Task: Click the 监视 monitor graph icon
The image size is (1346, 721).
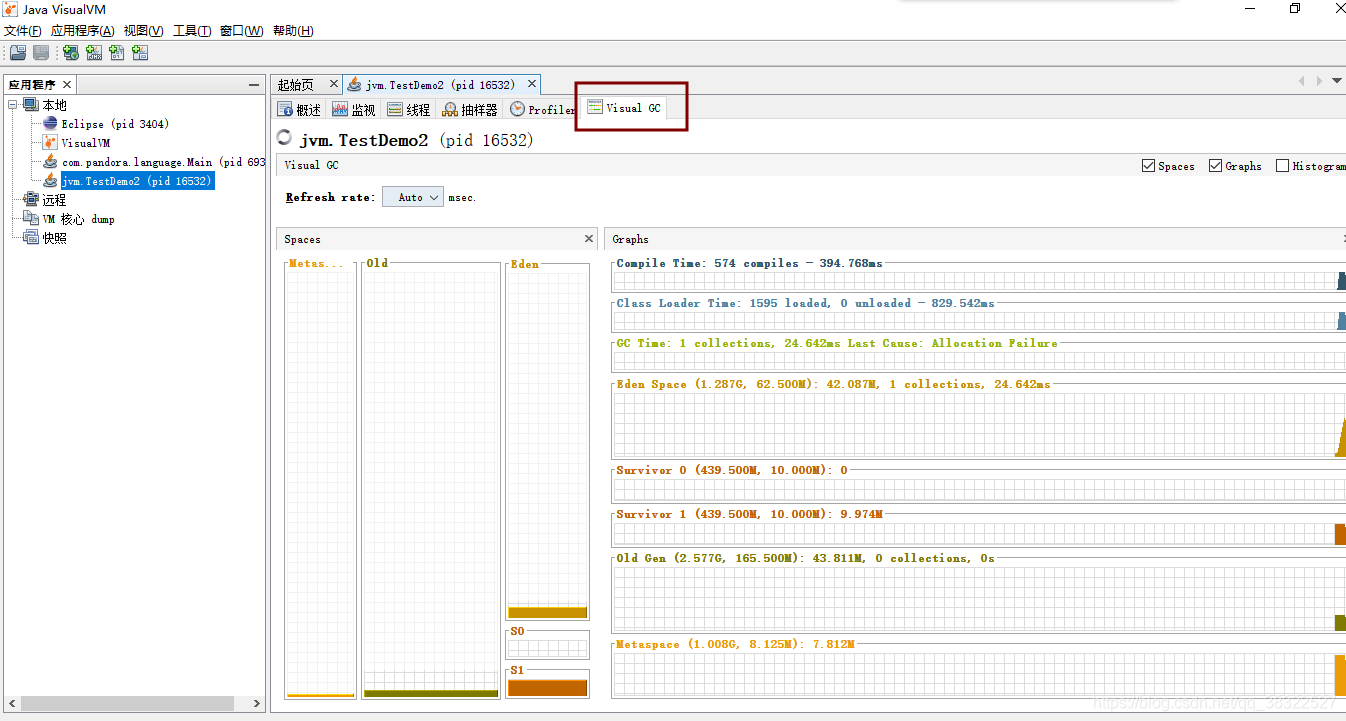Action: tap(340, 110)
